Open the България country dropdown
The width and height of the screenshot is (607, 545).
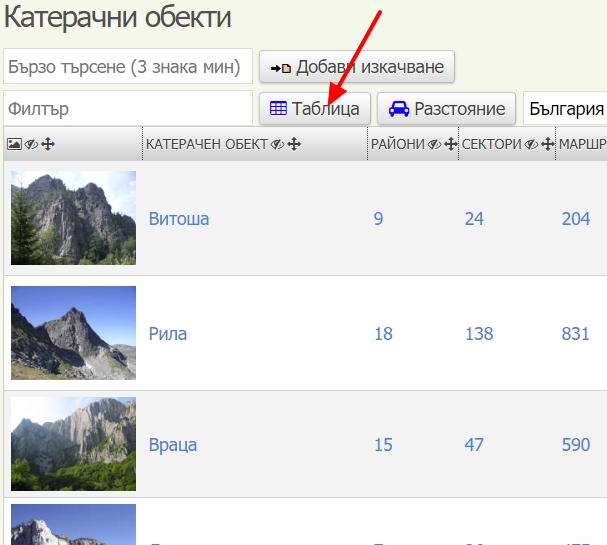pos(566,108)
